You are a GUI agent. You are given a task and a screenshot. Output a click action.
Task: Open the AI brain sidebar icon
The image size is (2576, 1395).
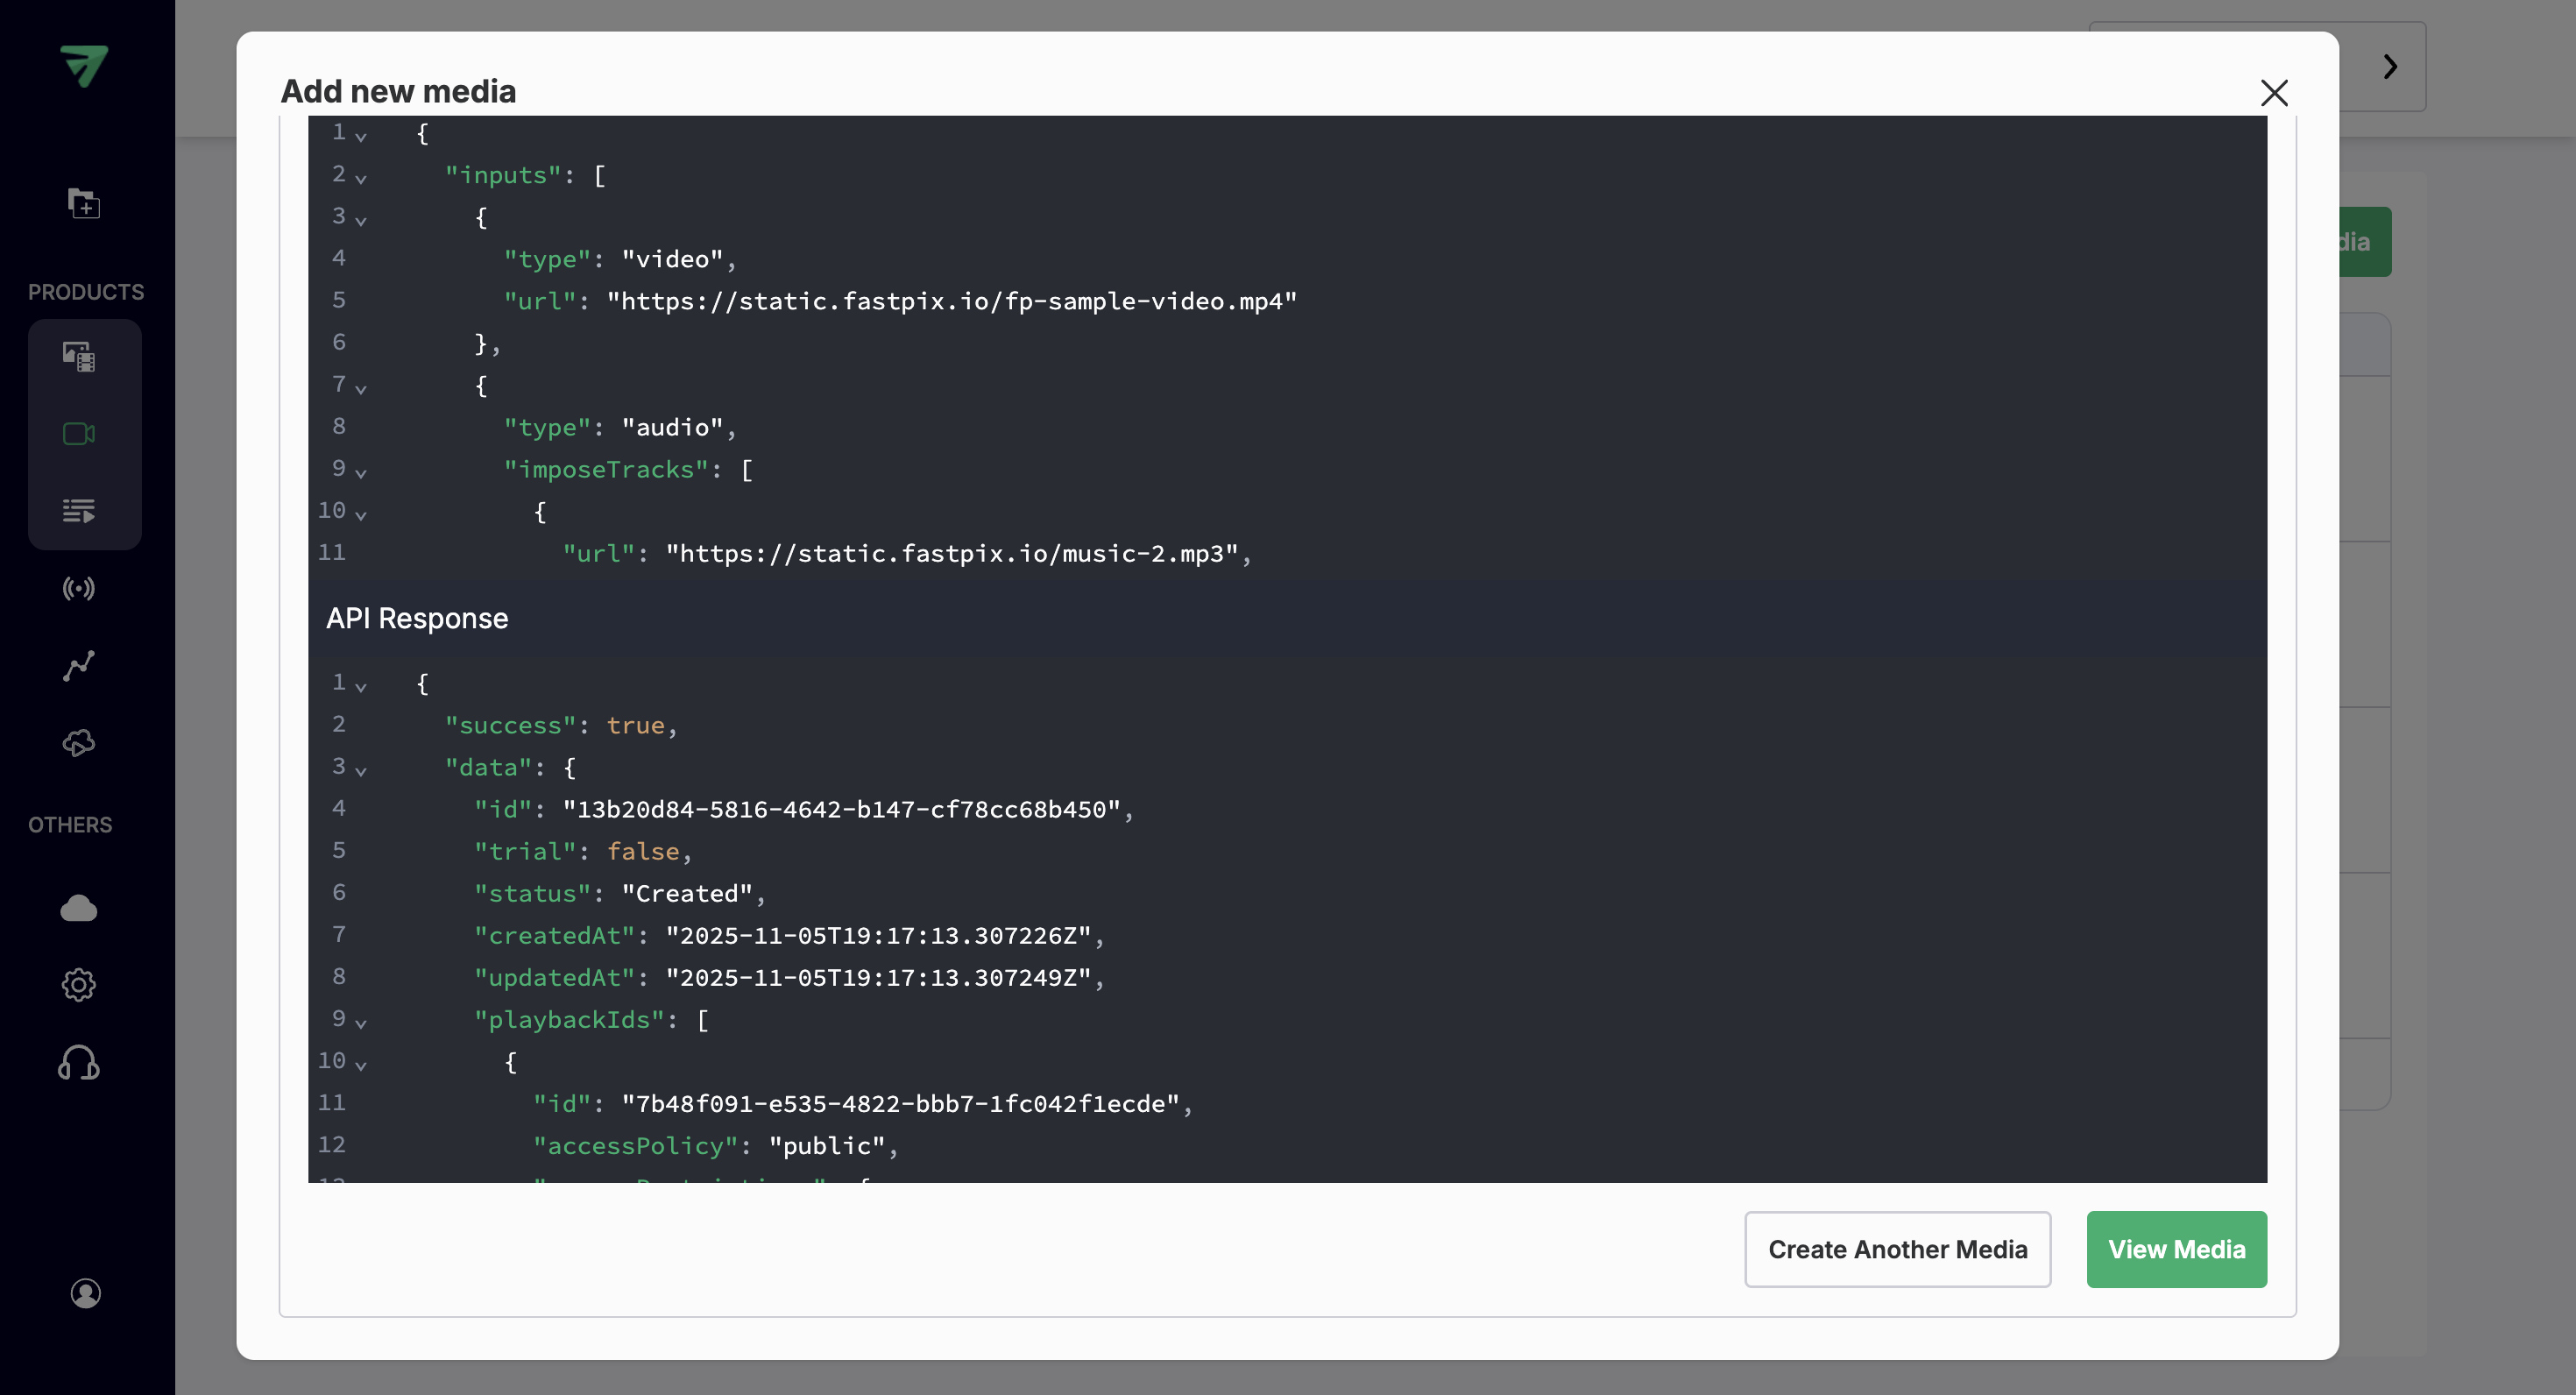tap(79, 743)
